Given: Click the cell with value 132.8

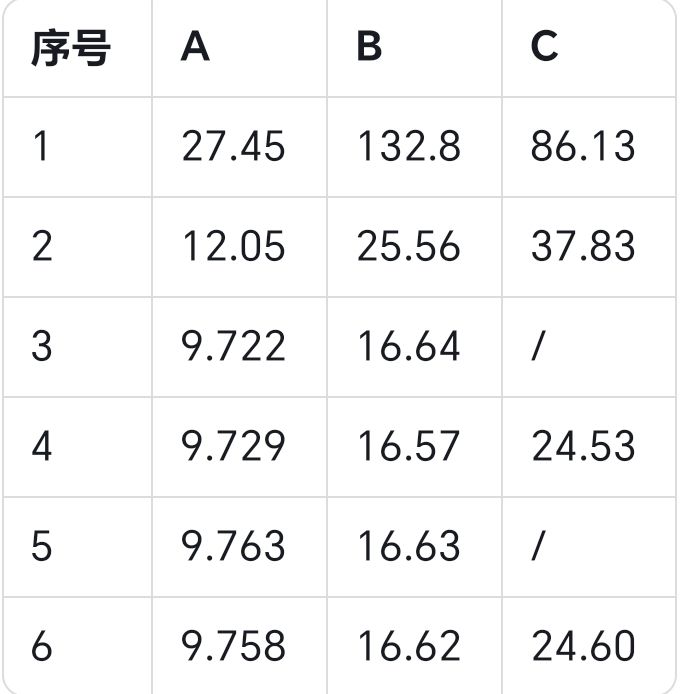Looking at the screenshot, I should click(x=408, y=147).
